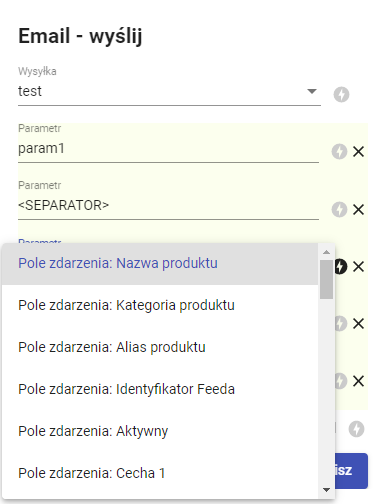Click lightning icon next to param1
The image size is (383, 504).
pos(339,152)
